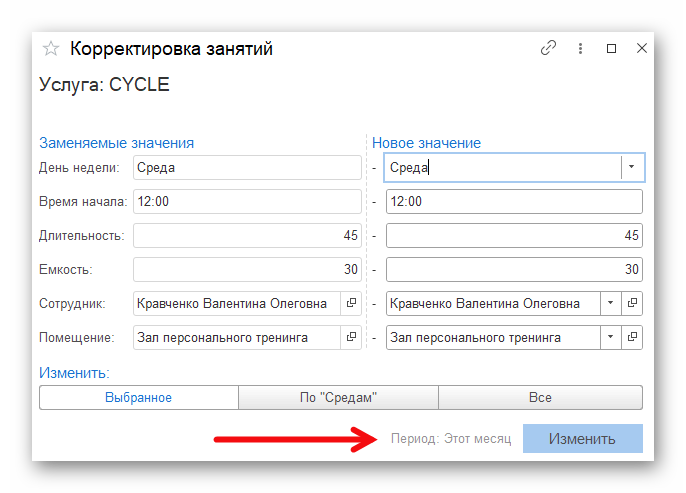686x493 pixels.
Task: Select the По "Средам" change option
Action: click(338, 397)
